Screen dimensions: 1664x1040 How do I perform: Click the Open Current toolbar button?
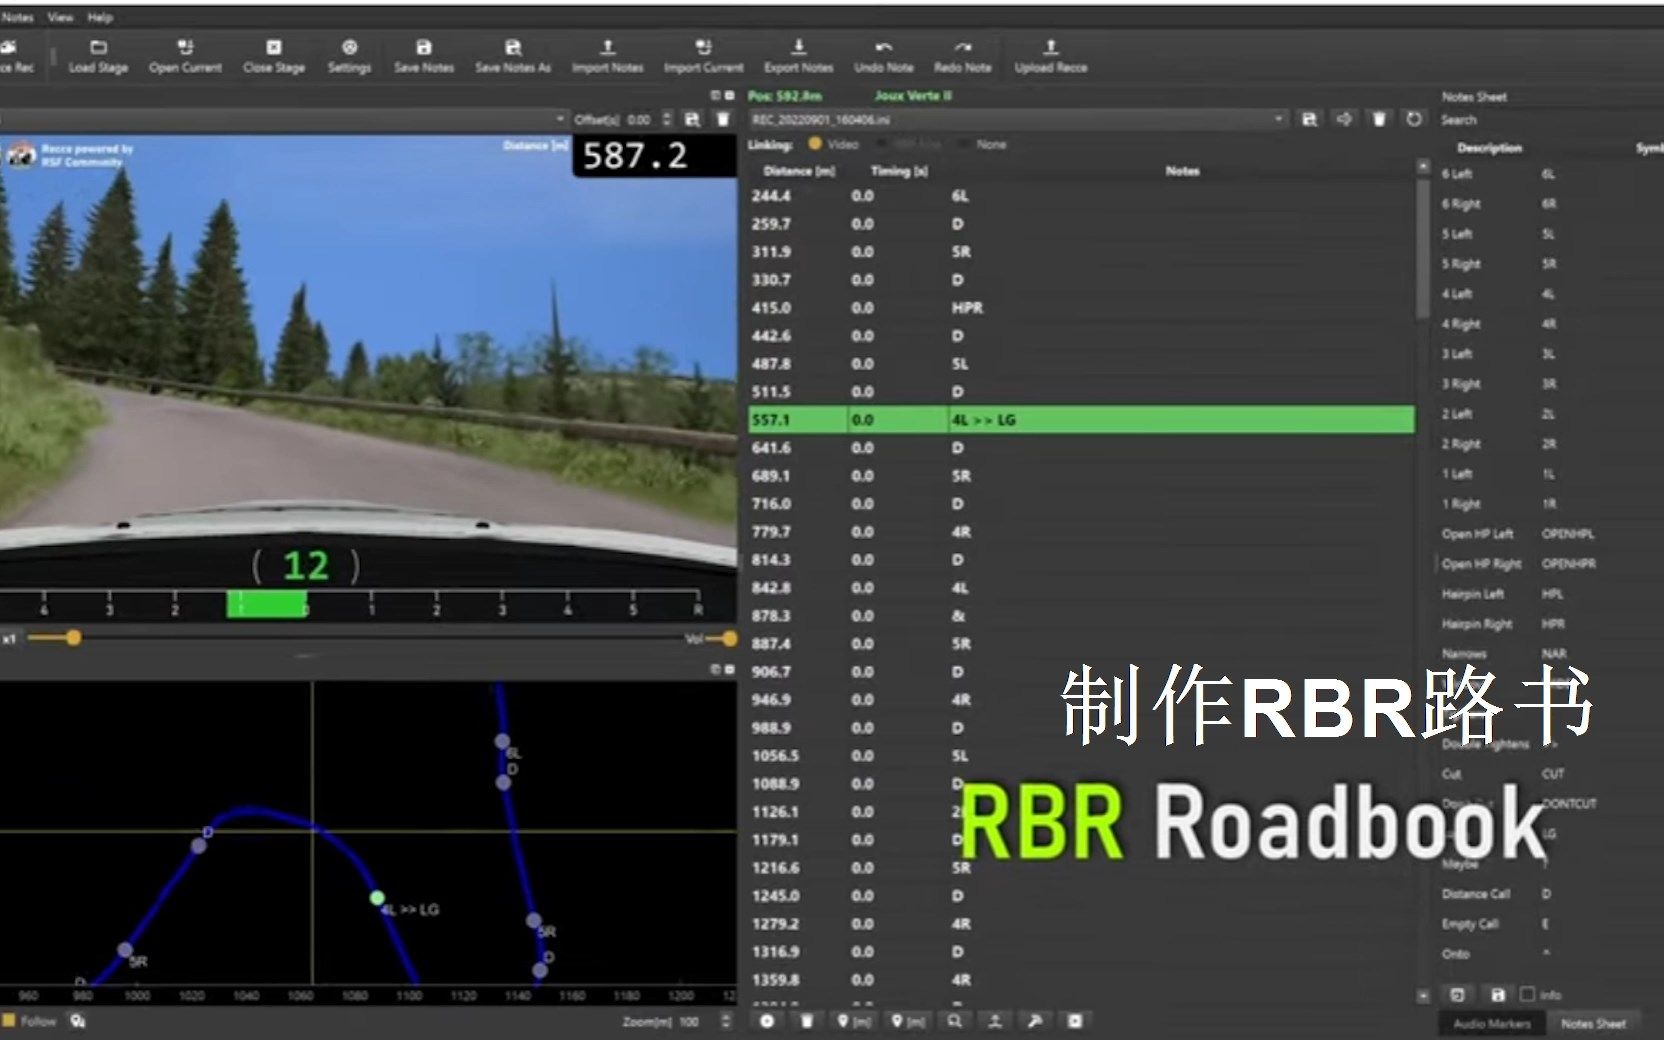tap(185, 57)
